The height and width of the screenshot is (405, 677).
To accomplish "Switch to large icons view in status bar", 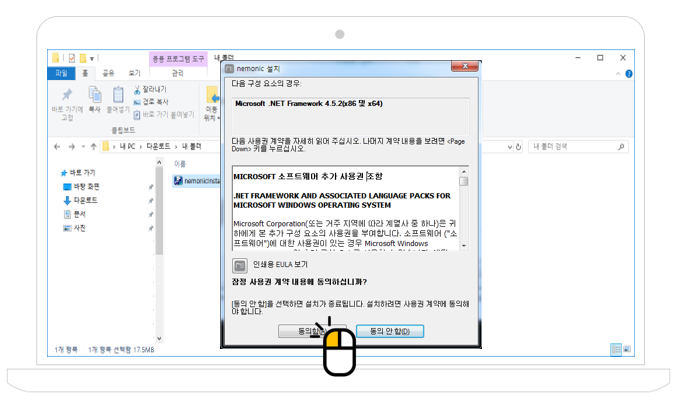I will pos(627,349).
